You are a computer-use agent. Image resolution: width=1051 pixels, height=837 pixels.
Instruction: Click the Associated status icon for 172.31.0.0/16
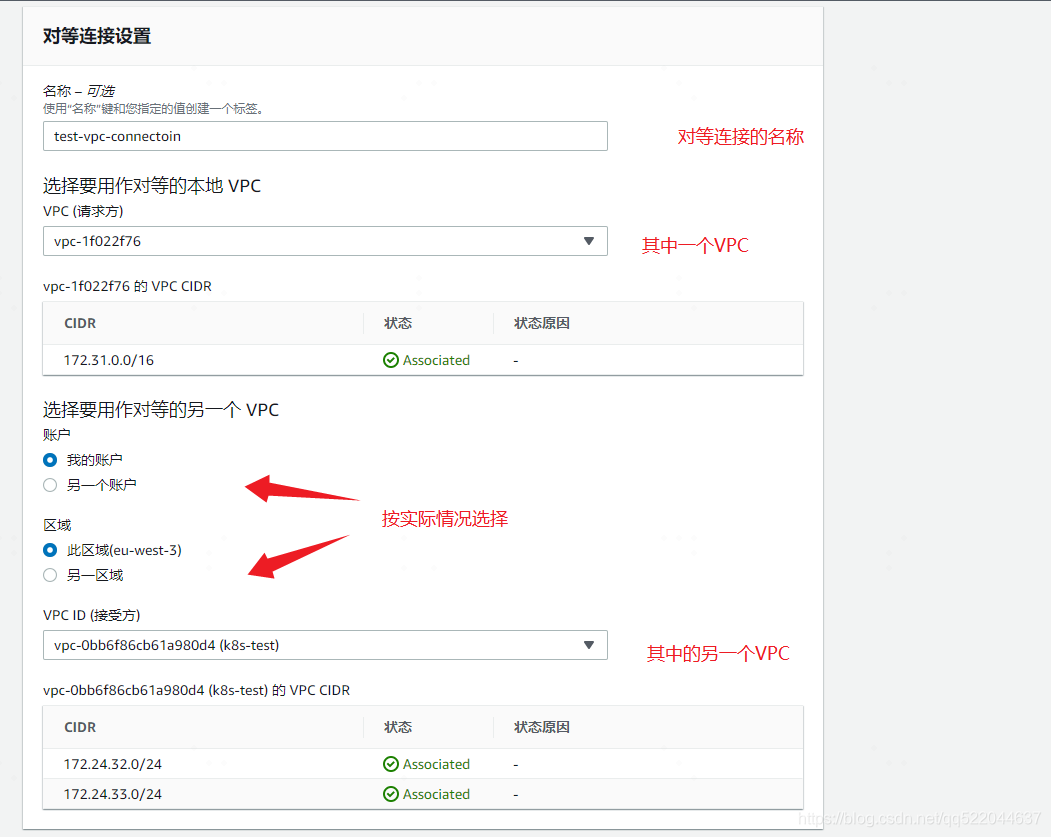click(x=390, y=360)
